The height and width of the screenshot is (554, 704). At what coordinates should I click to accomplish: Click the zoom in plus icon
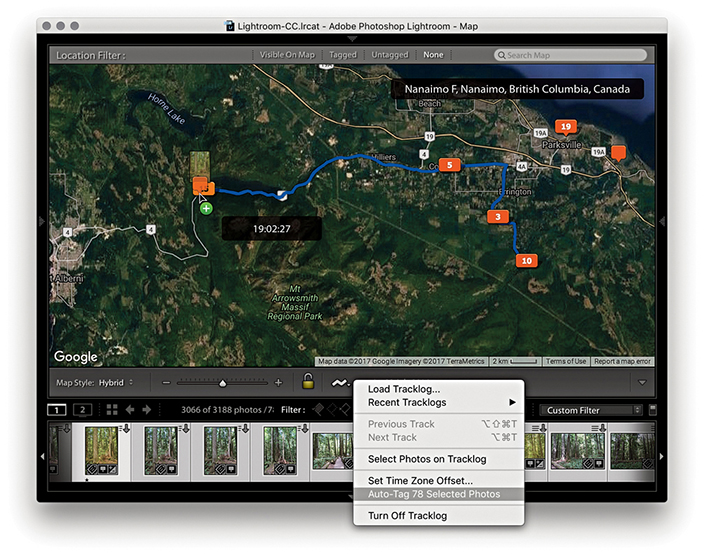click(278, 382)
